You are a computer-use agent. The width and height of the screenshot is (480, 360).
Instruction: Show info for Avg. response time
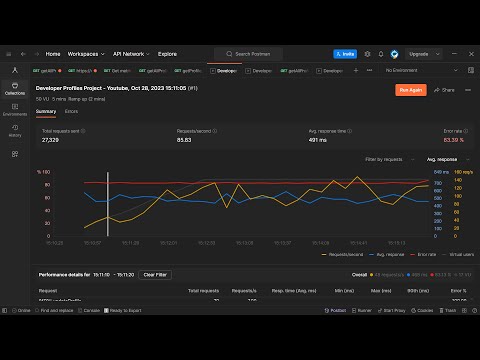pyautogui.click(x=350, y=131)
